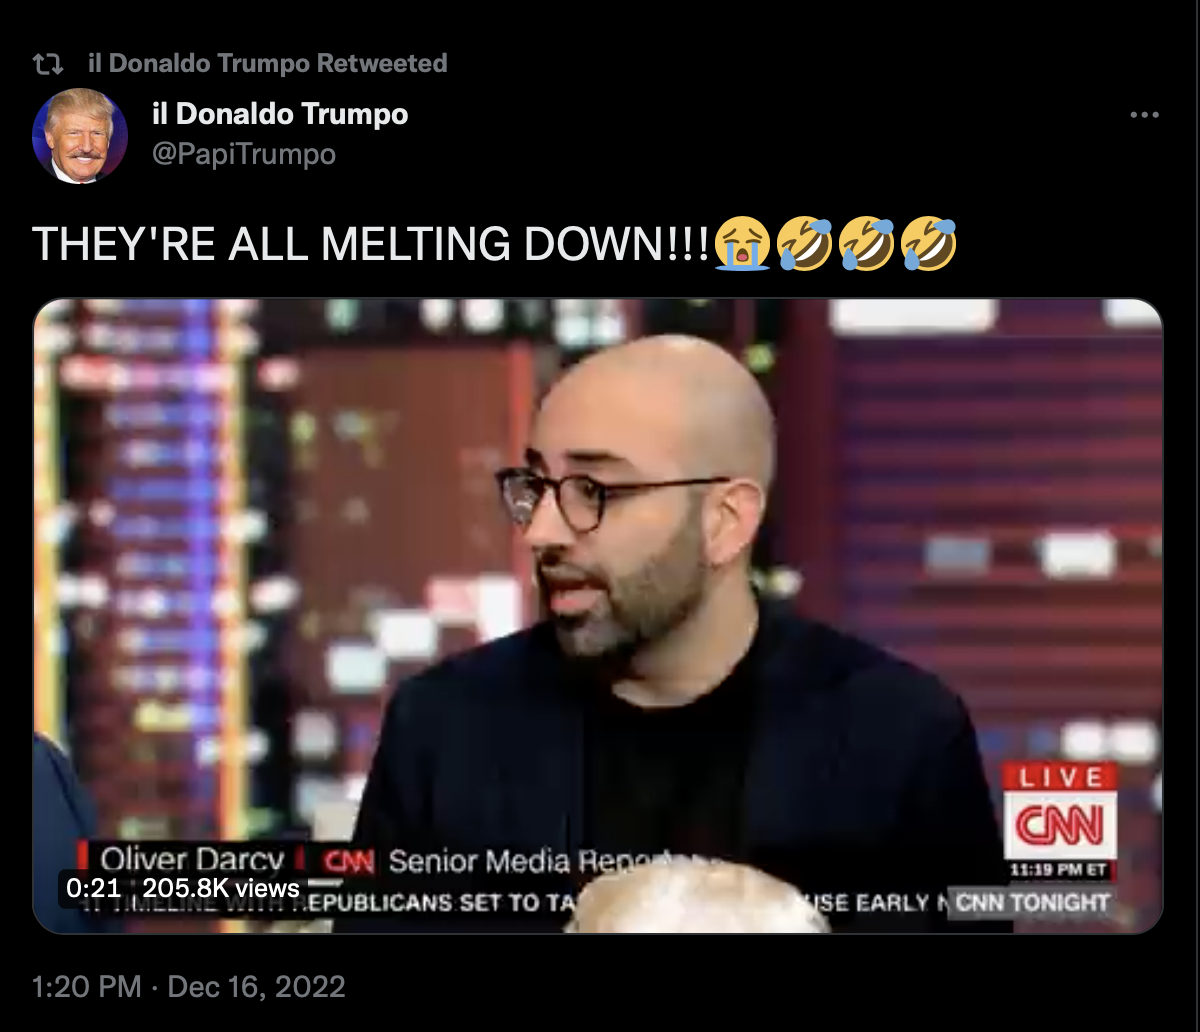Click the loudly crying face emoji
This screenshot has width=1200, height=1032.
tap(741, 245)
